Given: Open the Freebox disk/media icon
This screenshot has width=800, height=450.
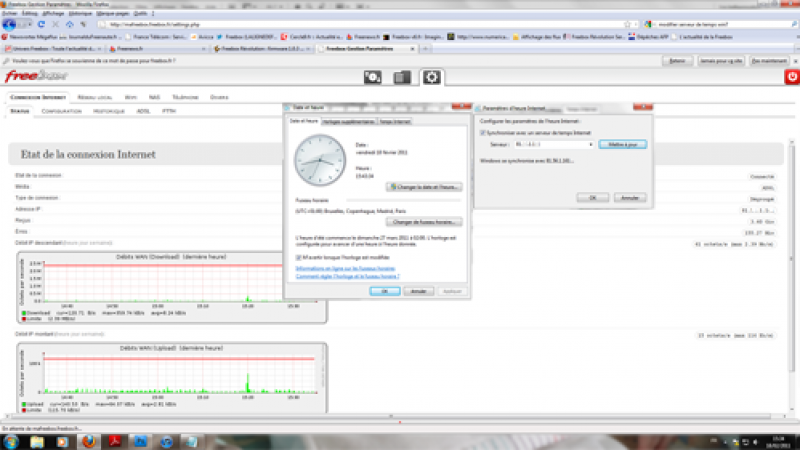Looking at the screenshot, I should [372, 77].
